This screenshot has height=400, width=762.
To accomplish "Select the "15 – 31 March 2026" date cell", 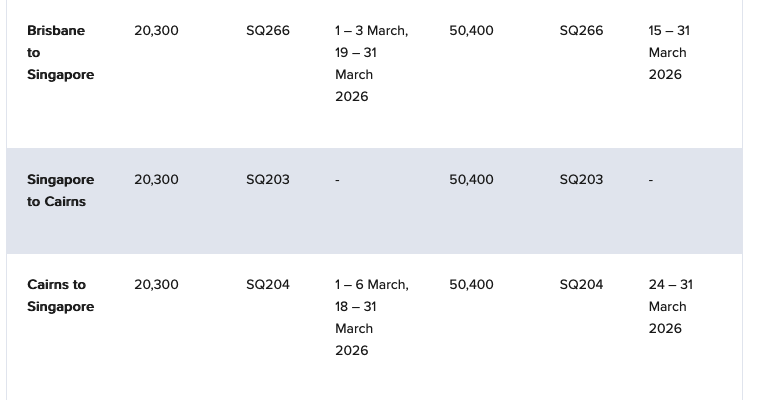I will pos(668,52).
